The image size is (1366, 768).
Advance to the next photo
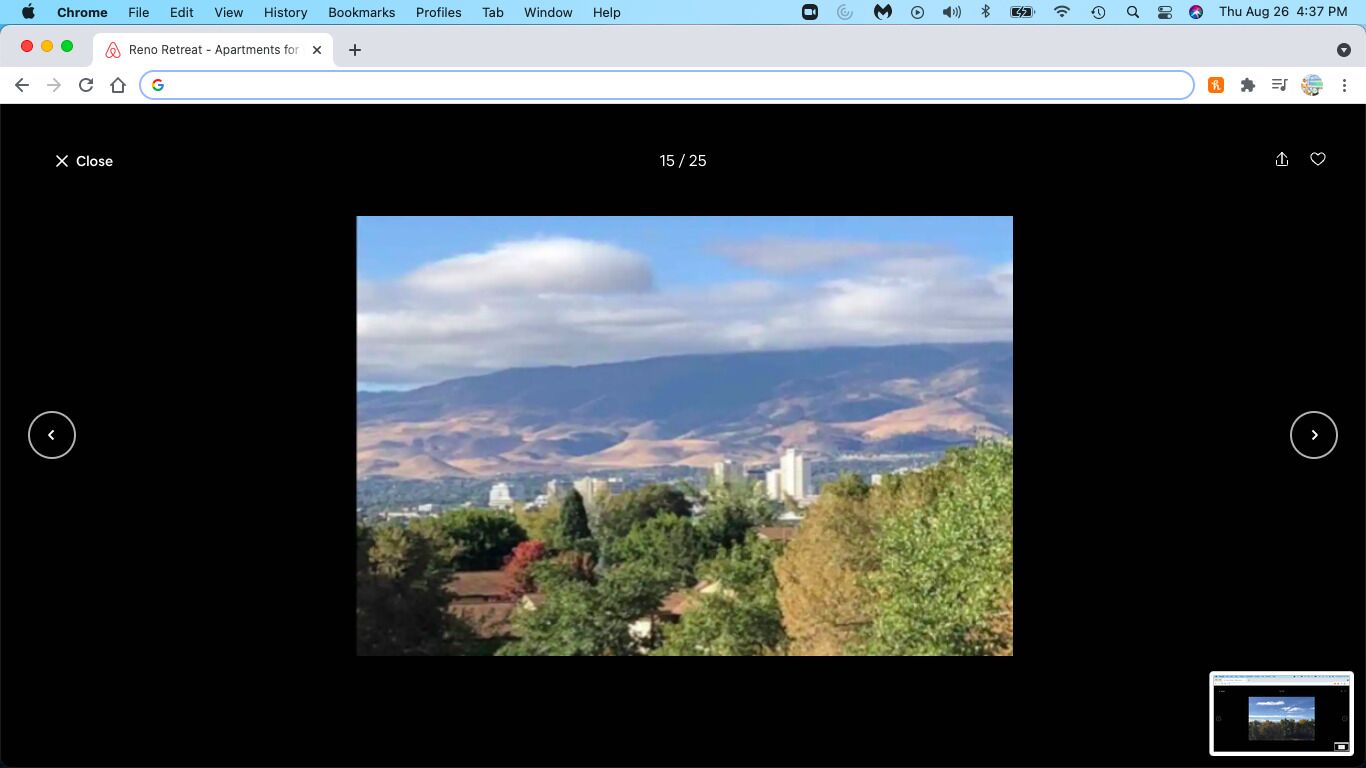pyautogui.click(x=1314, y=435)
